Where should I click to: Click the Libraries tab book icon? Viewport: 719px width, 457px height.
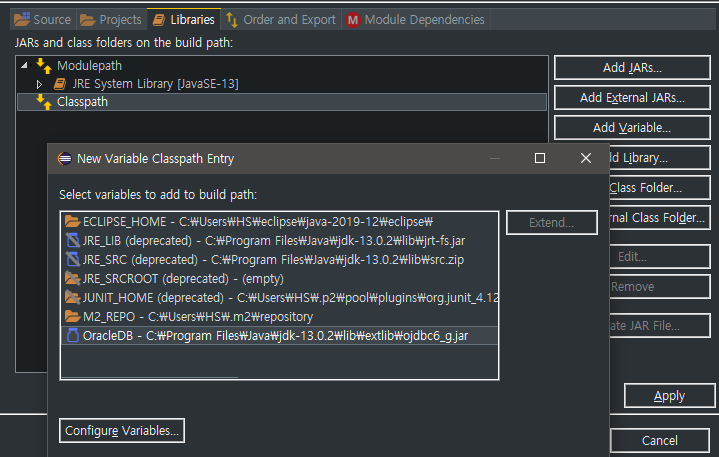click(x=159, y=20)
